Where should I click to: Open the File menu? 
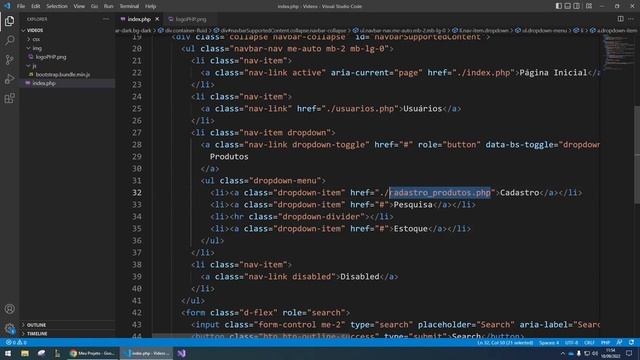[x=21, y=6]
